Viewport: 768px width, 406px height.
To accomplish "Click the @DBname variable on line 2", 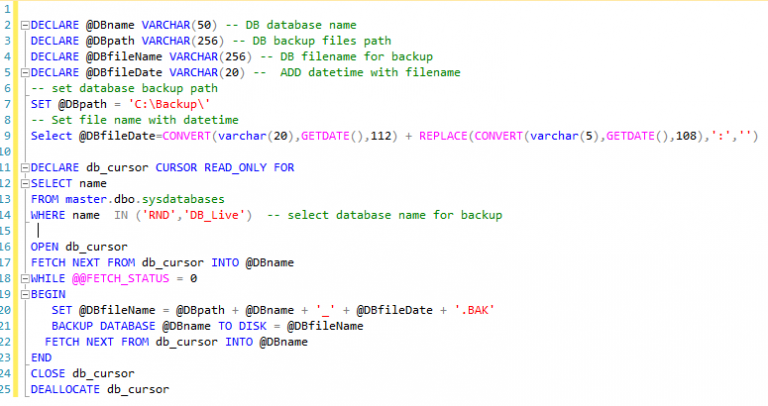I will (110, 25).
